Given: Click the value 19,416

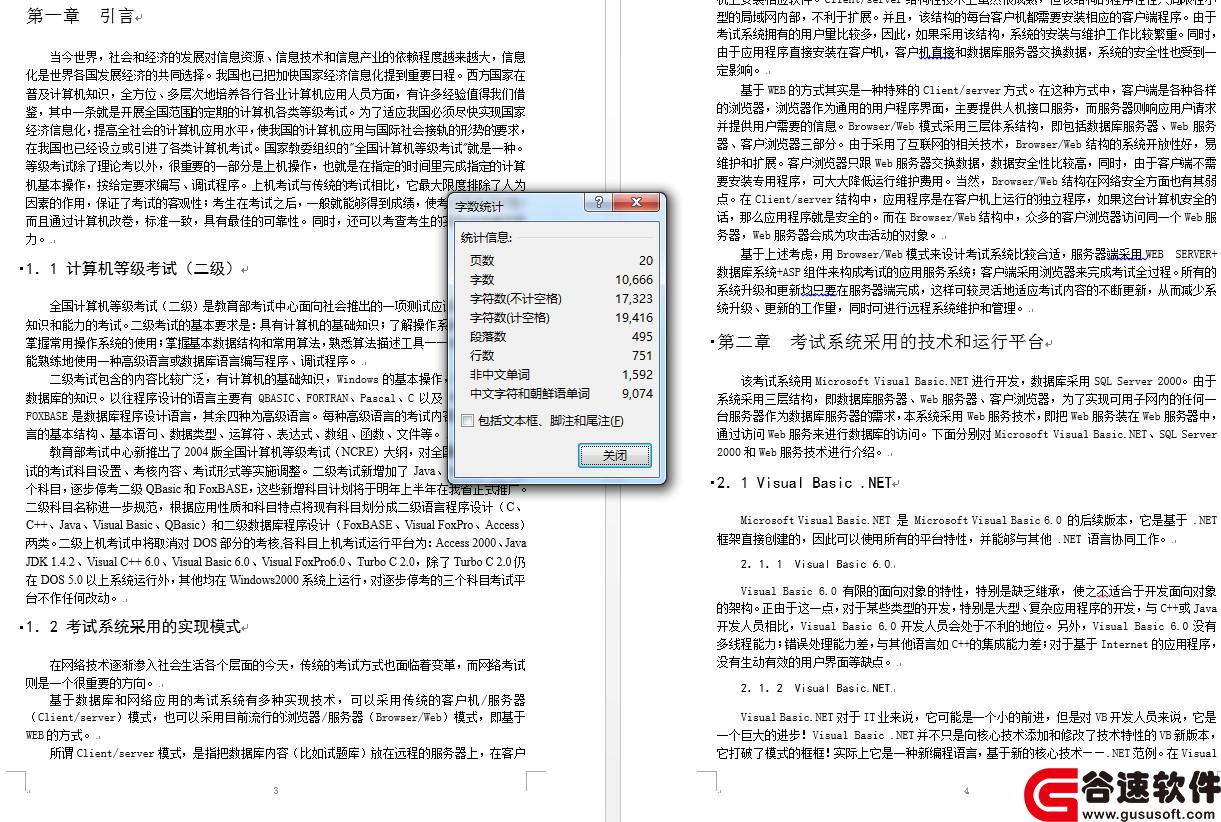Looking at the screenshot, I should 634,317.
